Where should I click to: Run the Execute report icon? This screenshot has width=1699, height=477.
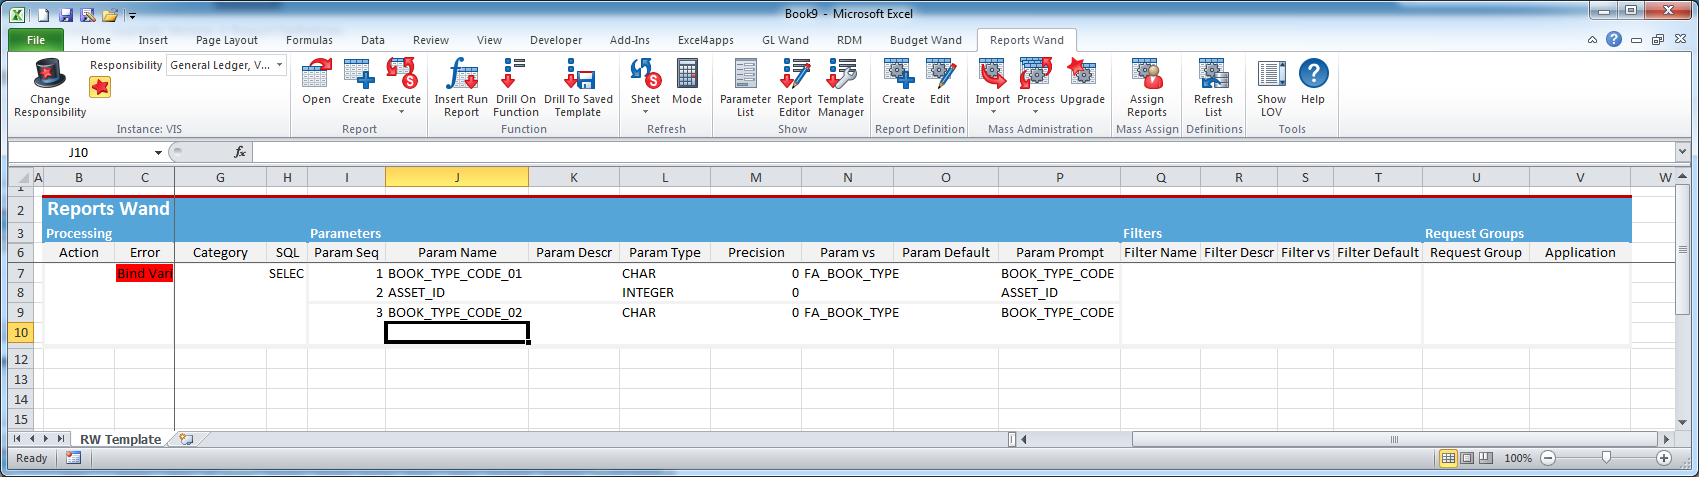[x=401, y=74]
